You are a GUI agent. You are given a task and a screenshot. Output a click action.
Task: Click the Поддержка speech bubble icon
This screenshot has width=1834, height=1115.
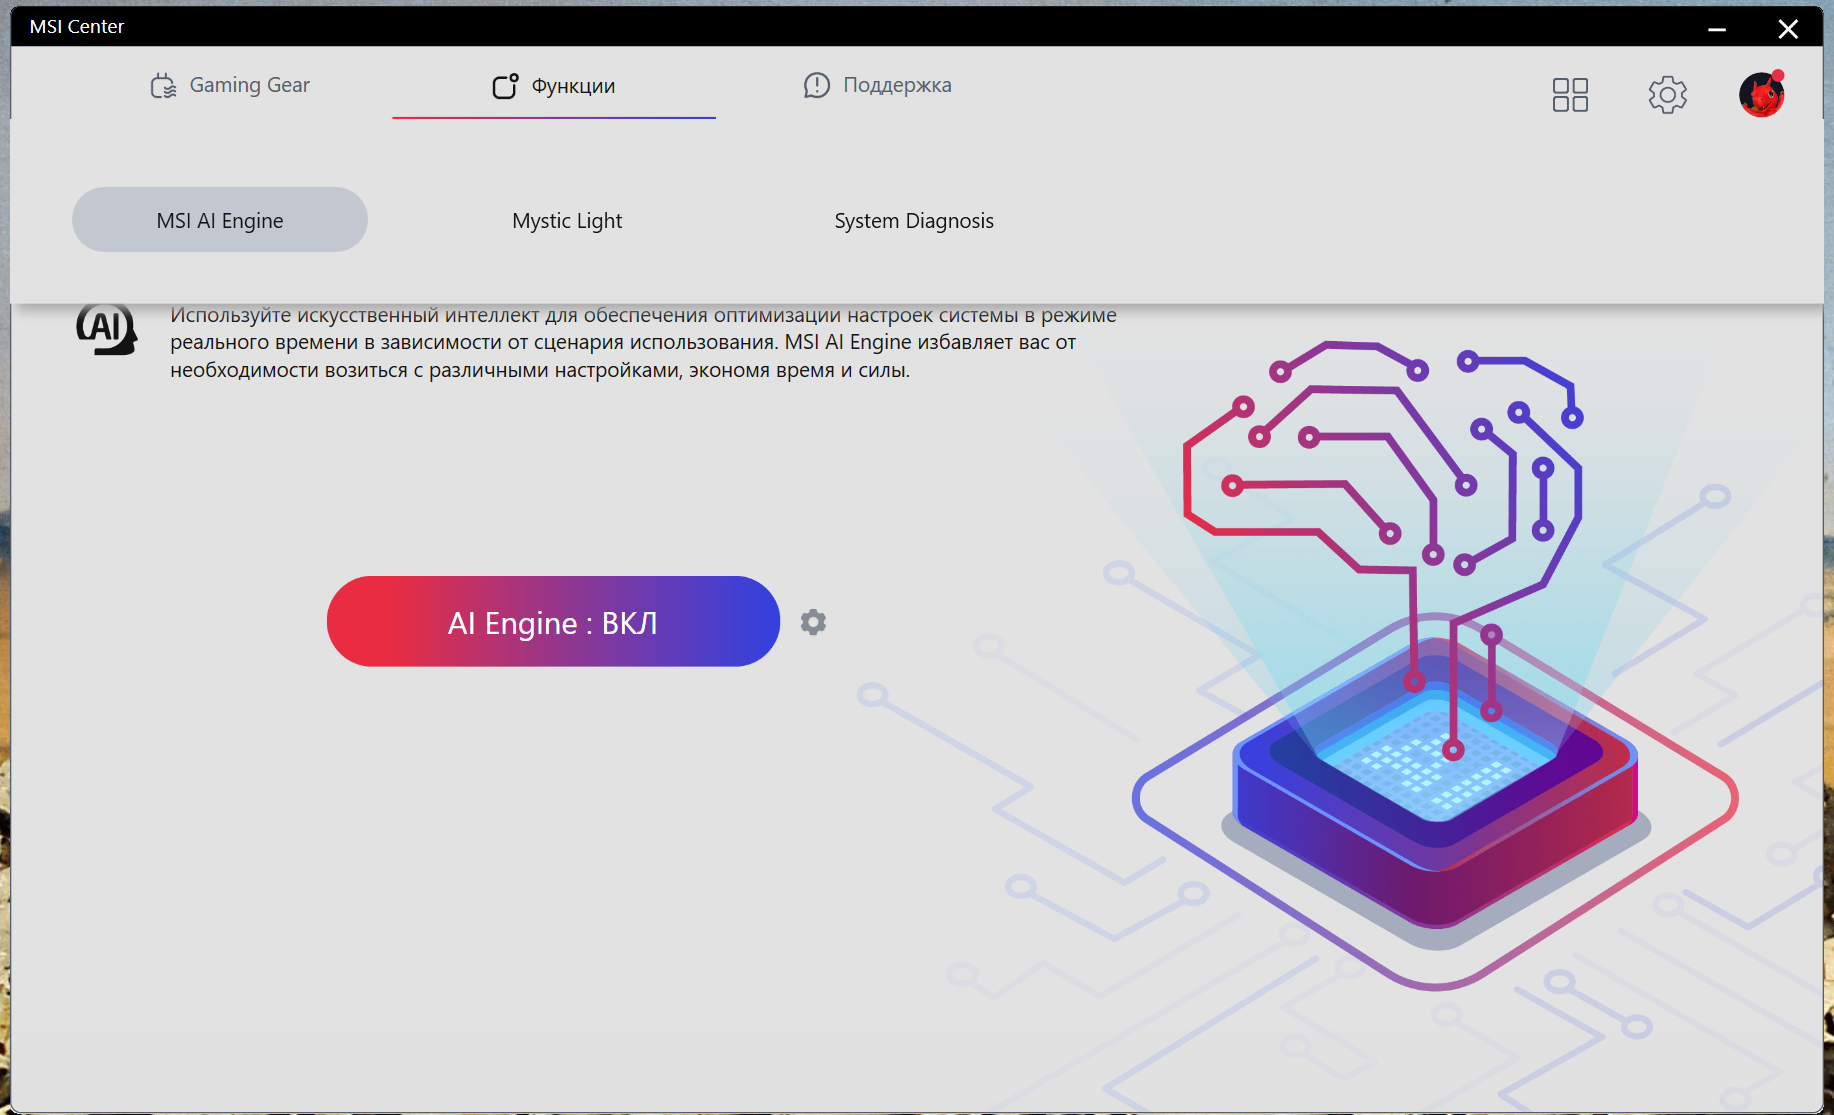pos(817,86)
